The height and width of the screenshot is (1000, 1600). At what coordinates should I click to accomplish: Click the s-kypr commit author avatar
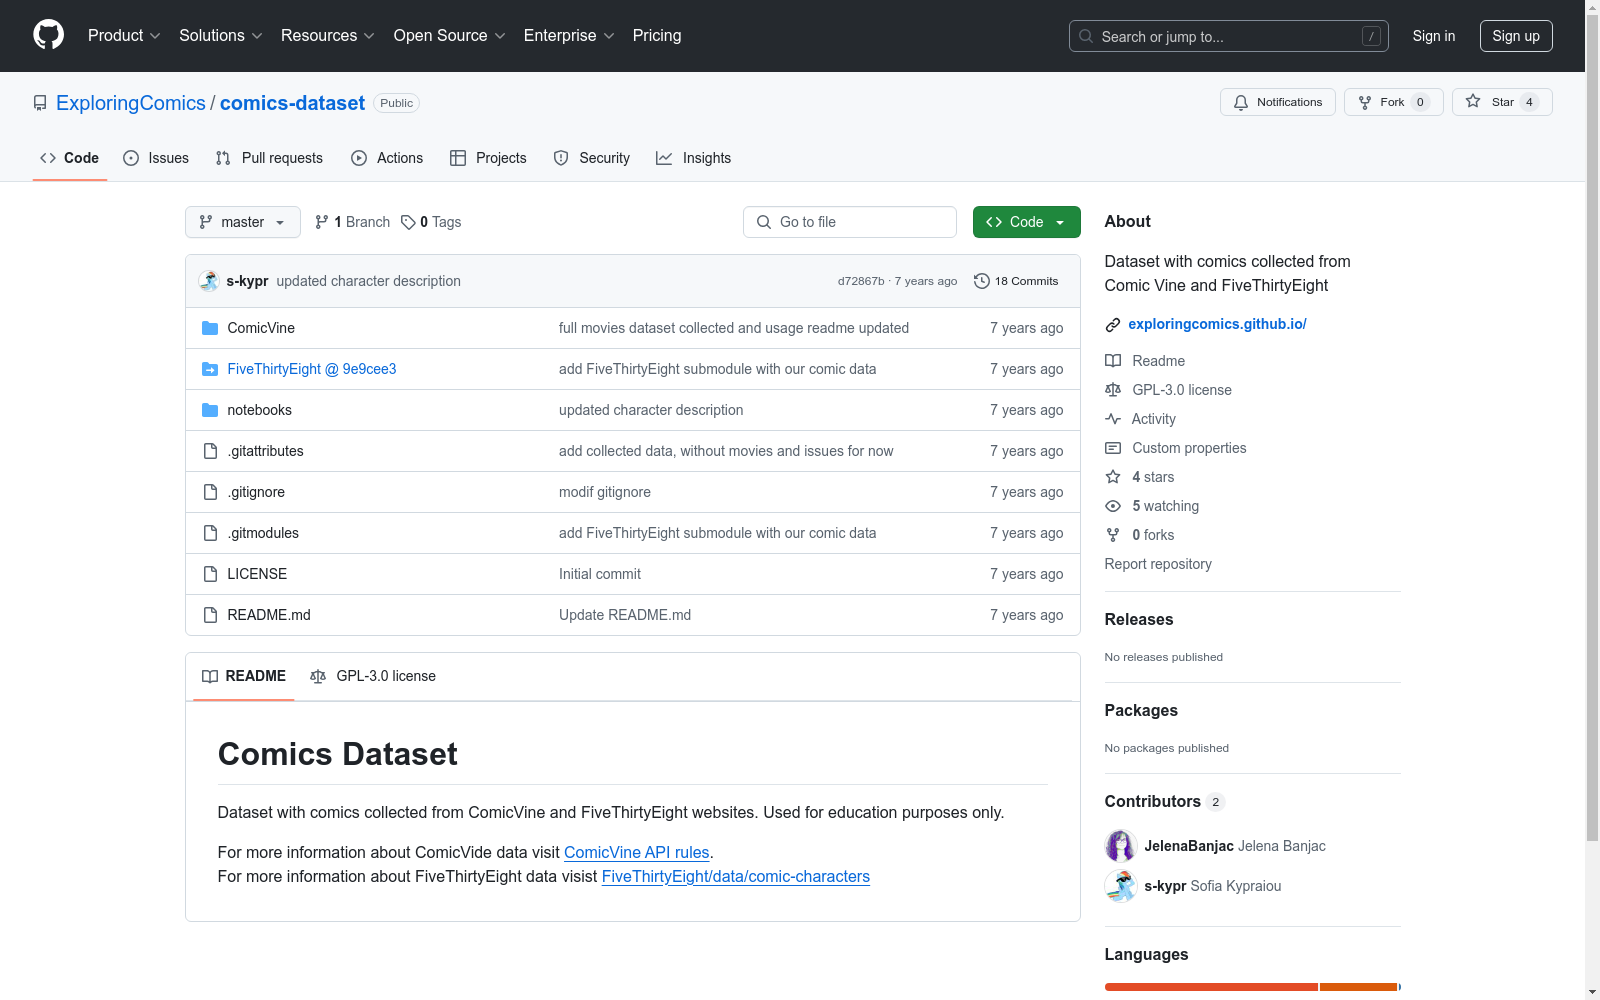coord(209,281)
